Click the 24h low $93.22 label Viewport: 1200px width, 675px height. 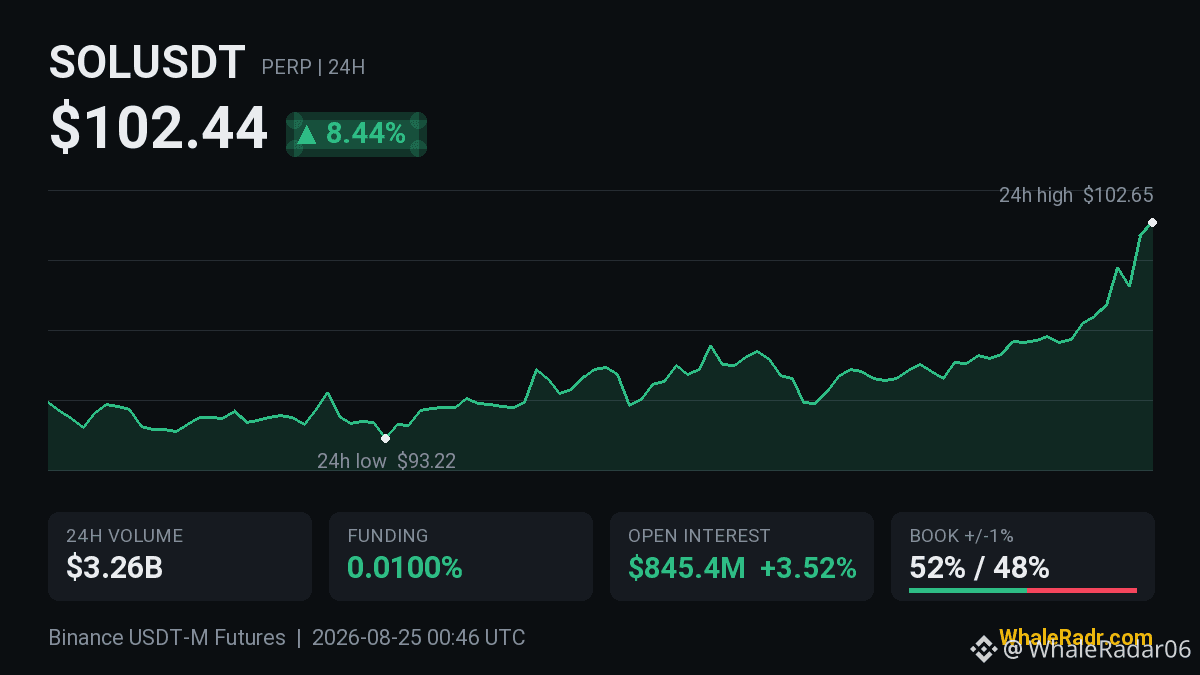tap(386, 461)
